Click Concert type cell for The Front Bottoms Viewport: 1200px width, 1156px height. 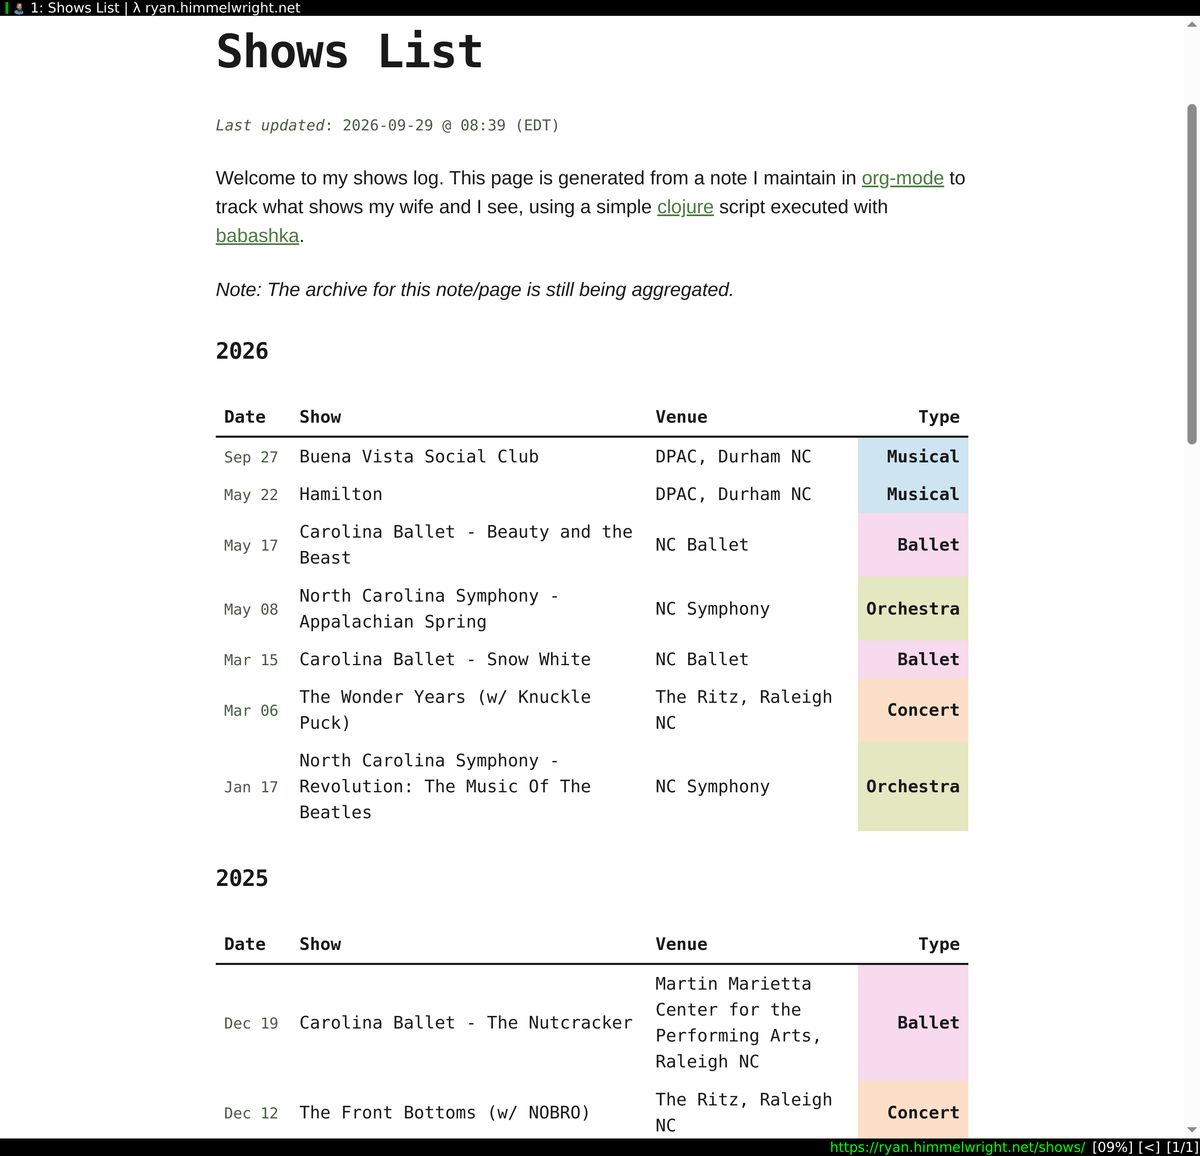click(x=913, y=1112)
